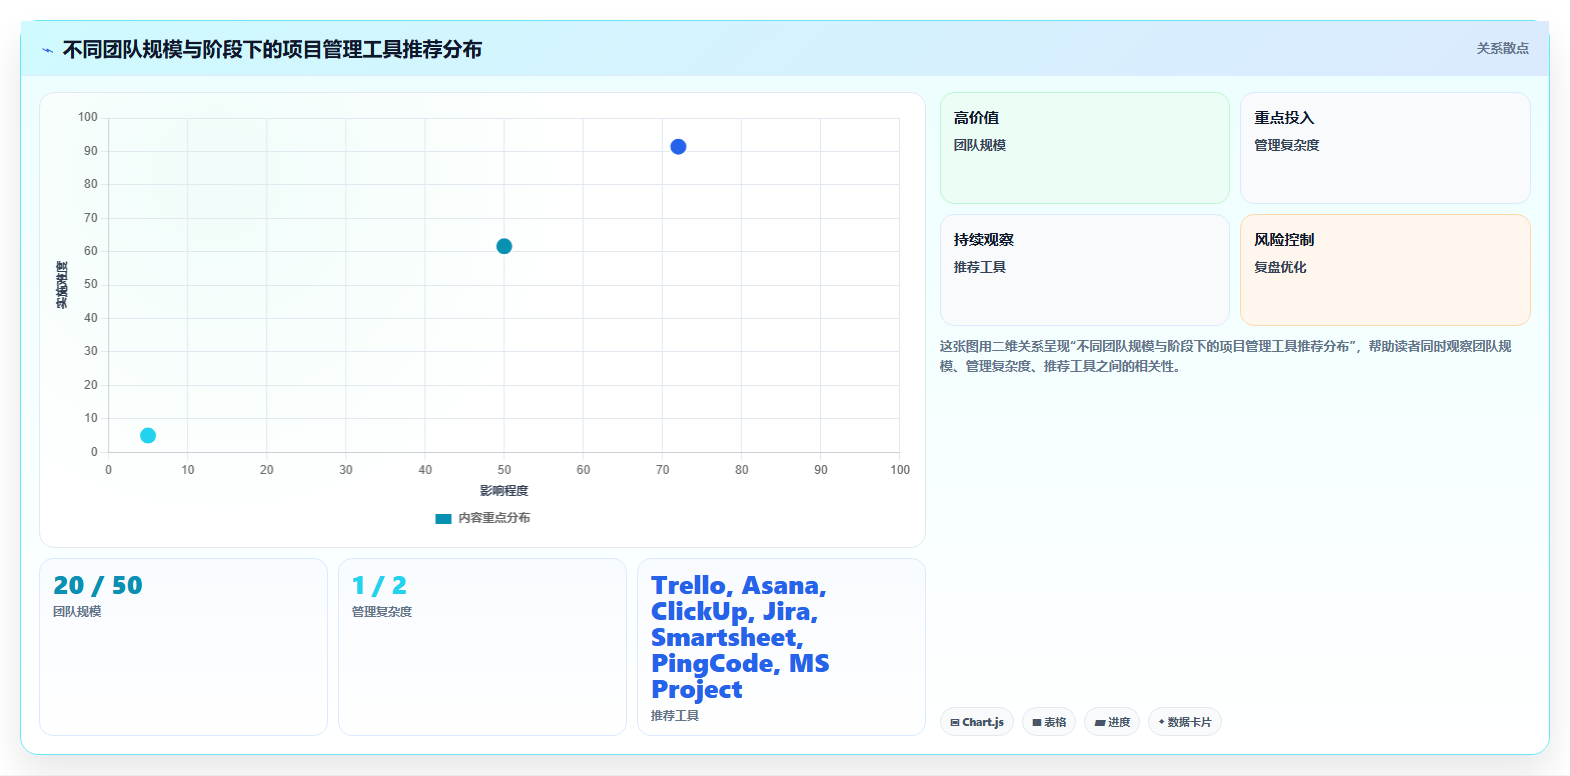Viewport: 1570px width, 776px height.
Task: Click the 数据卡片 tag chip
Action: pyautogui.click(x=1185, y=722)
